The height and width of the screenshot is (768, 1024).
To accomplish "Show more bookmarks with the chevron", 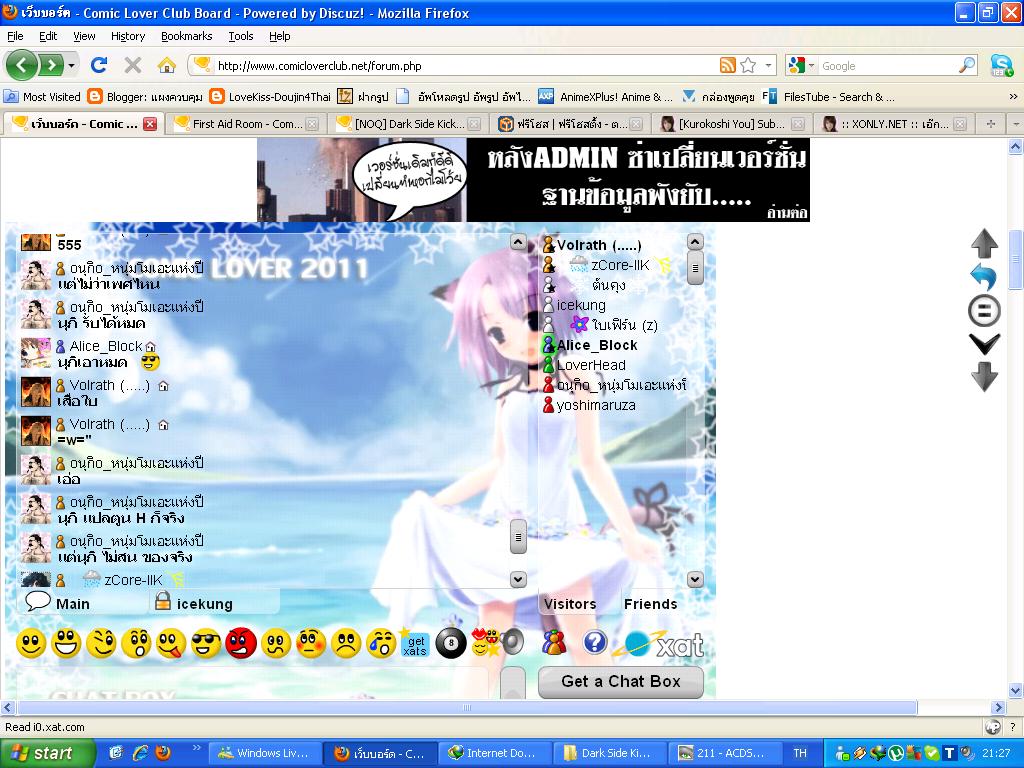I will (1014, 97).
